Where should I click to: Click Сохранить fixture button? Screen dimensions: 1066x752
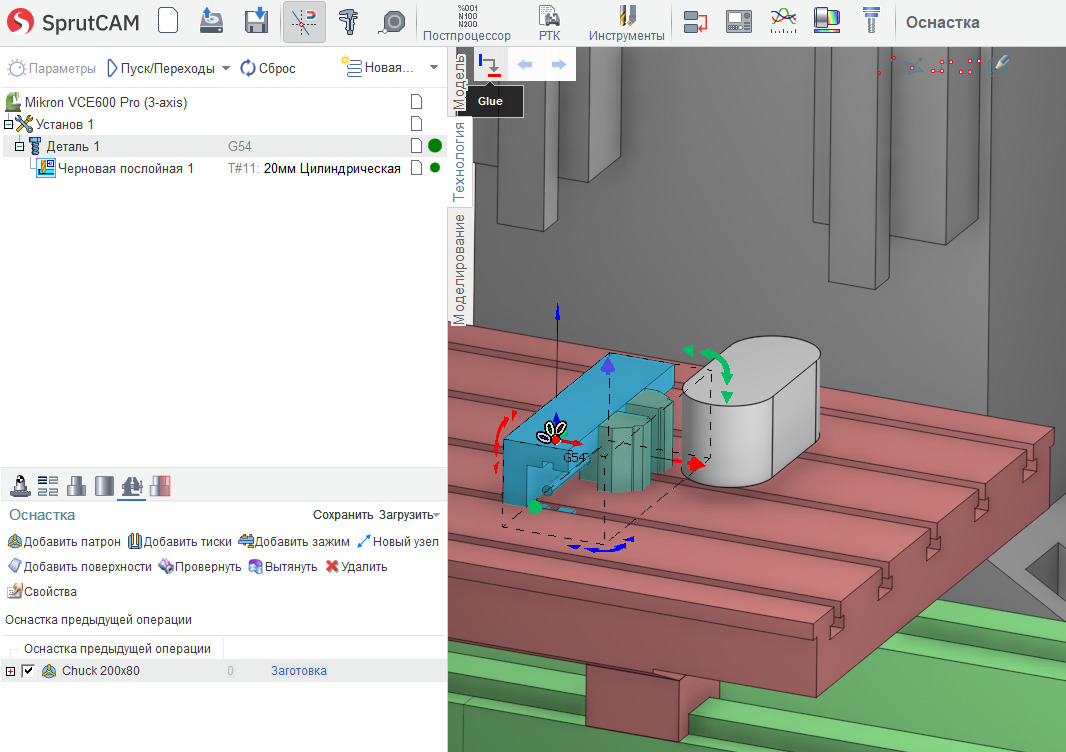tap(343, 515)
